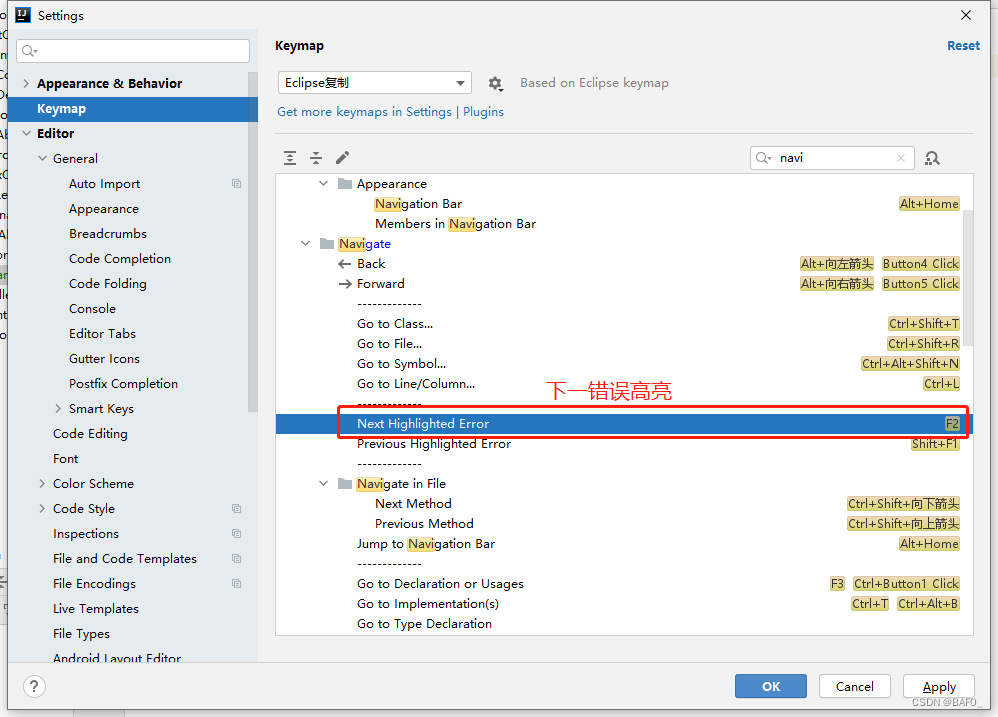
Task: Expand the Smart Keys item
Action: click(x=58, y=408)
